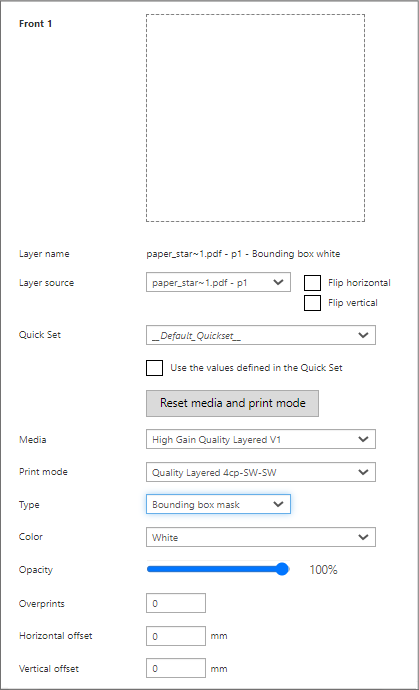Focus the Horizontal offset field
419x690 pixels.
(x=176, y=636)
